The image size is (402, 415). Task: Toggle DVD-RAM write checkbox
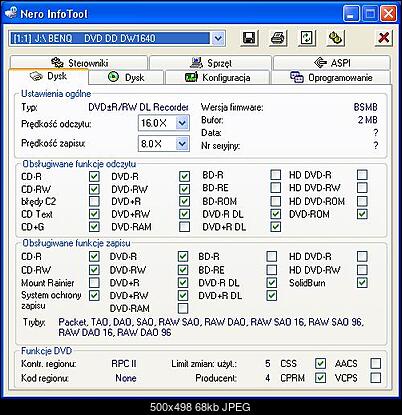tap(183, 308)
